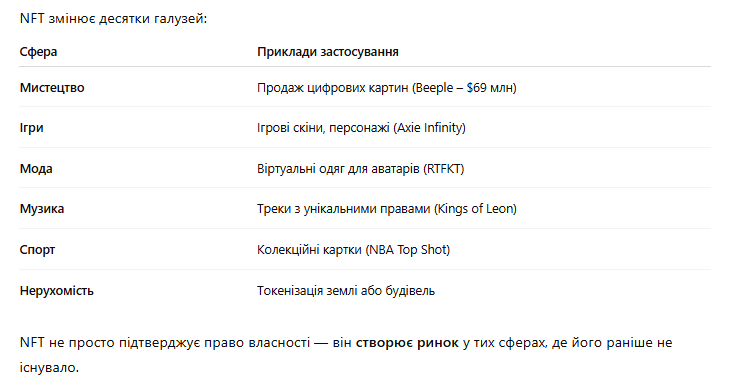Select the NBA Top Shot cell
Screen dimensions: 755x384
353,250
